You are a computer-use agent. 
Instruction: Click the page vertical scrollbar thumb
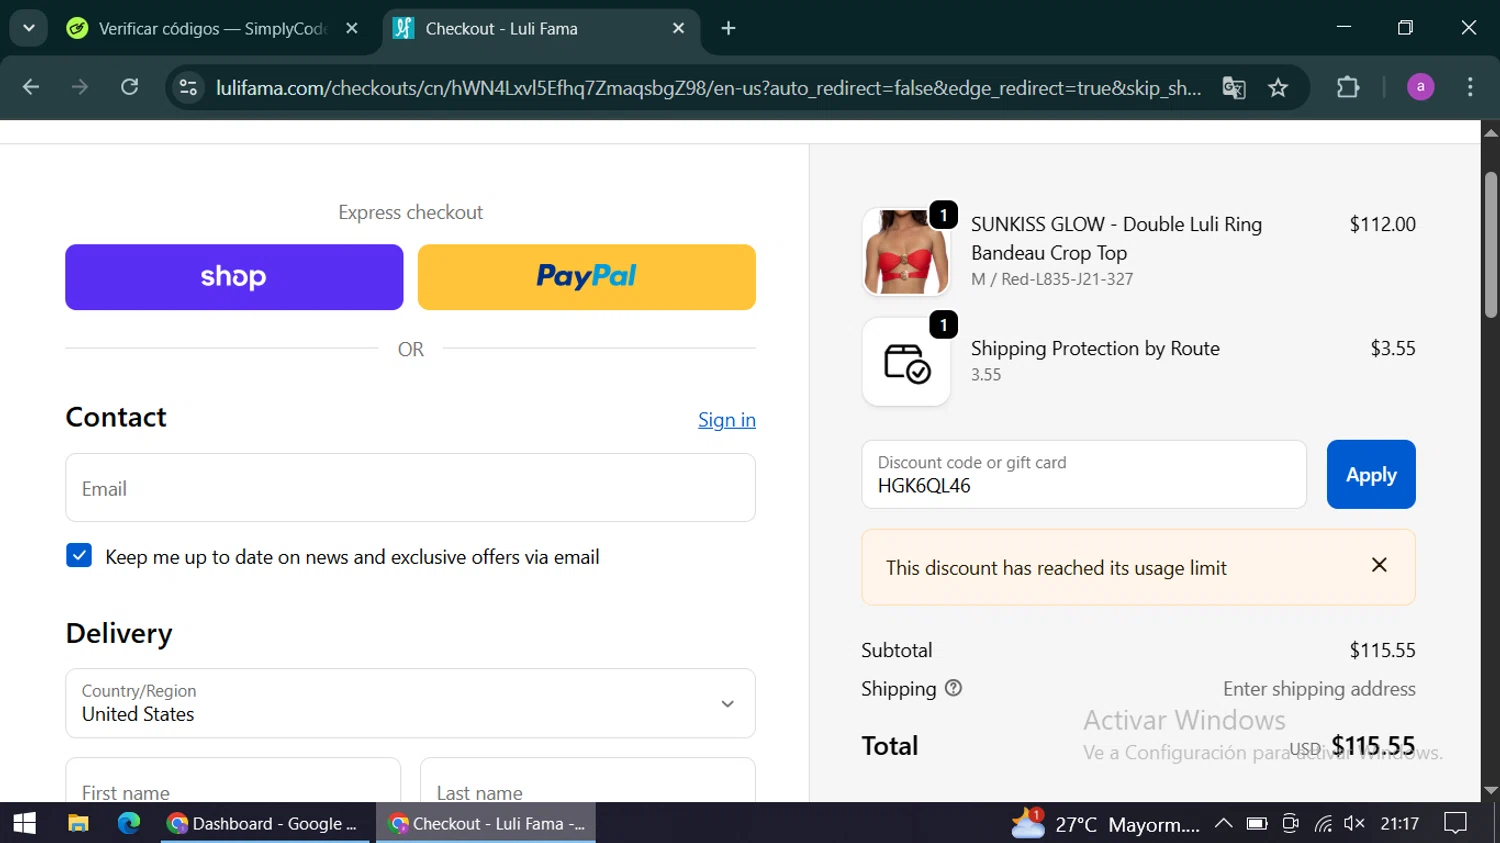click(1490, 245)
